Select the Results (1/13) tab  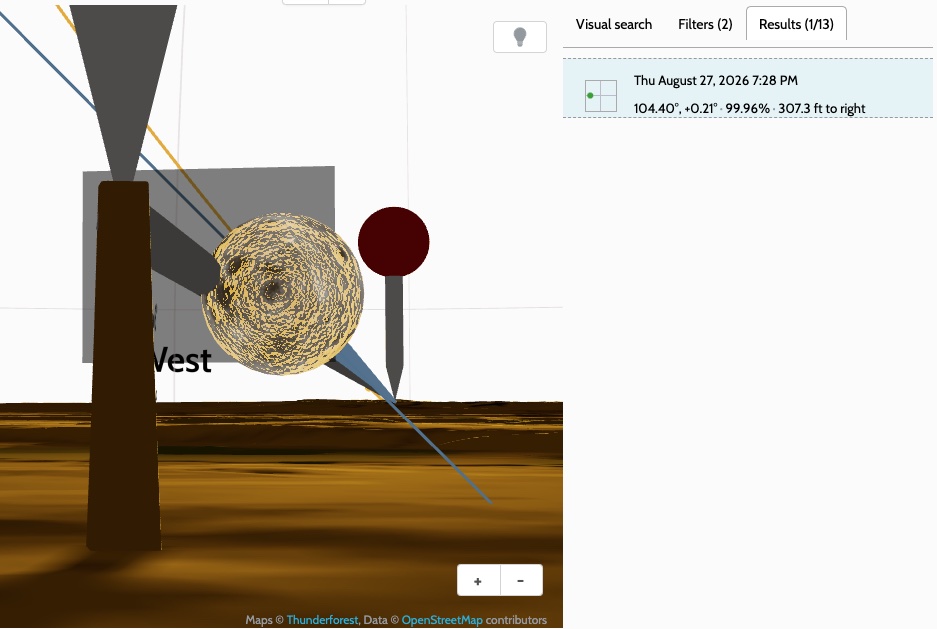pos(795,24)
